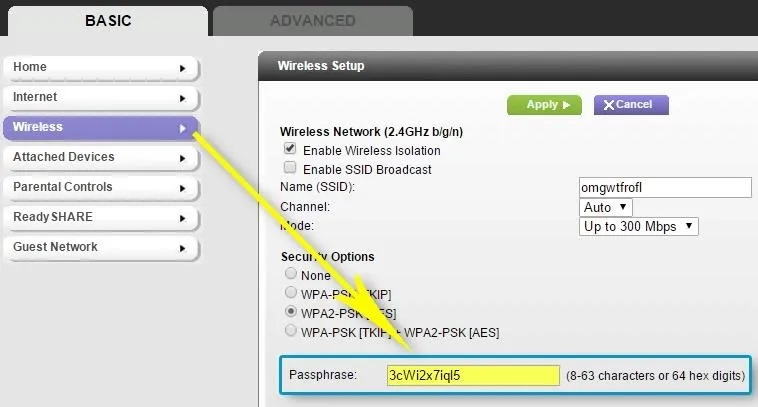This screenshot has width=758, height=407.
Task: Click arrow icon next to Guest Network
Action: click(x=183, y=248)
